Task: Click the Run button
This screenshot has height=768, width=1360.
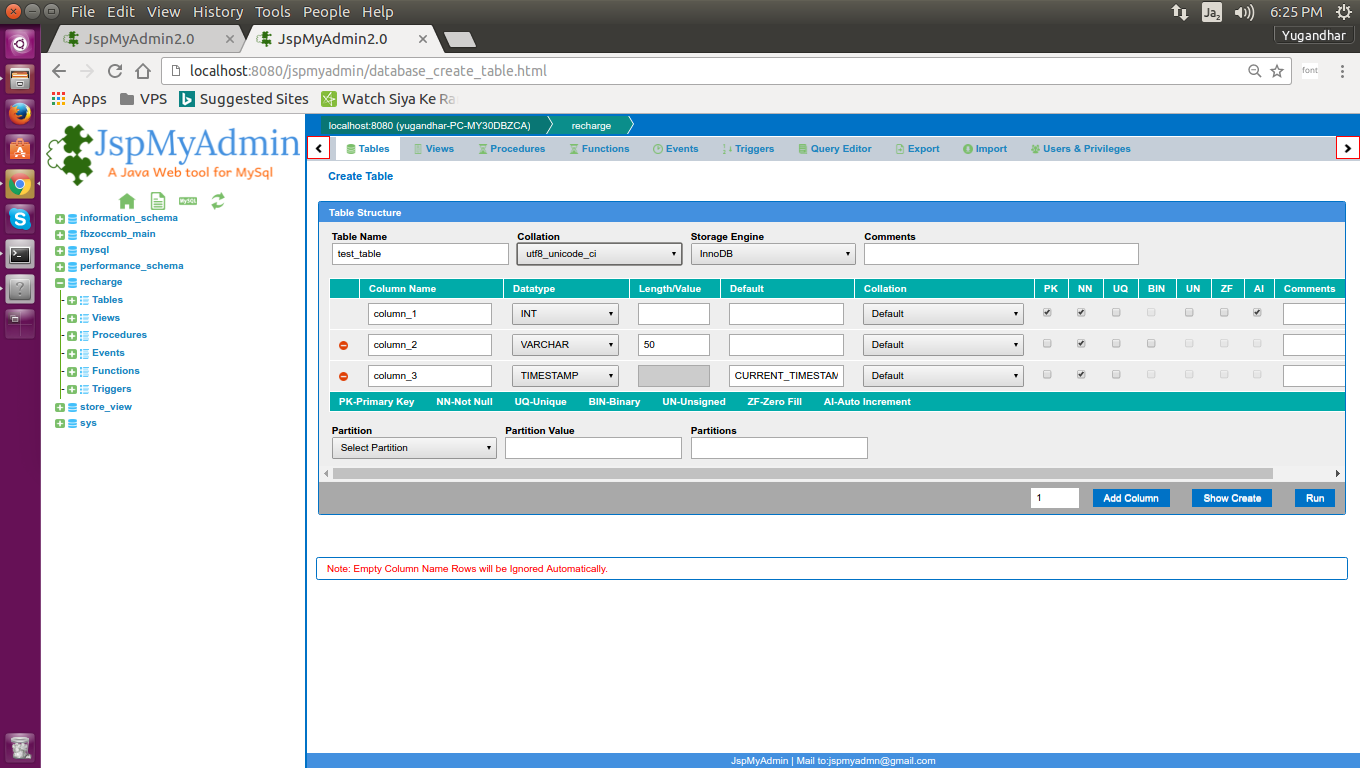Action: click(x=1314, y=497)
